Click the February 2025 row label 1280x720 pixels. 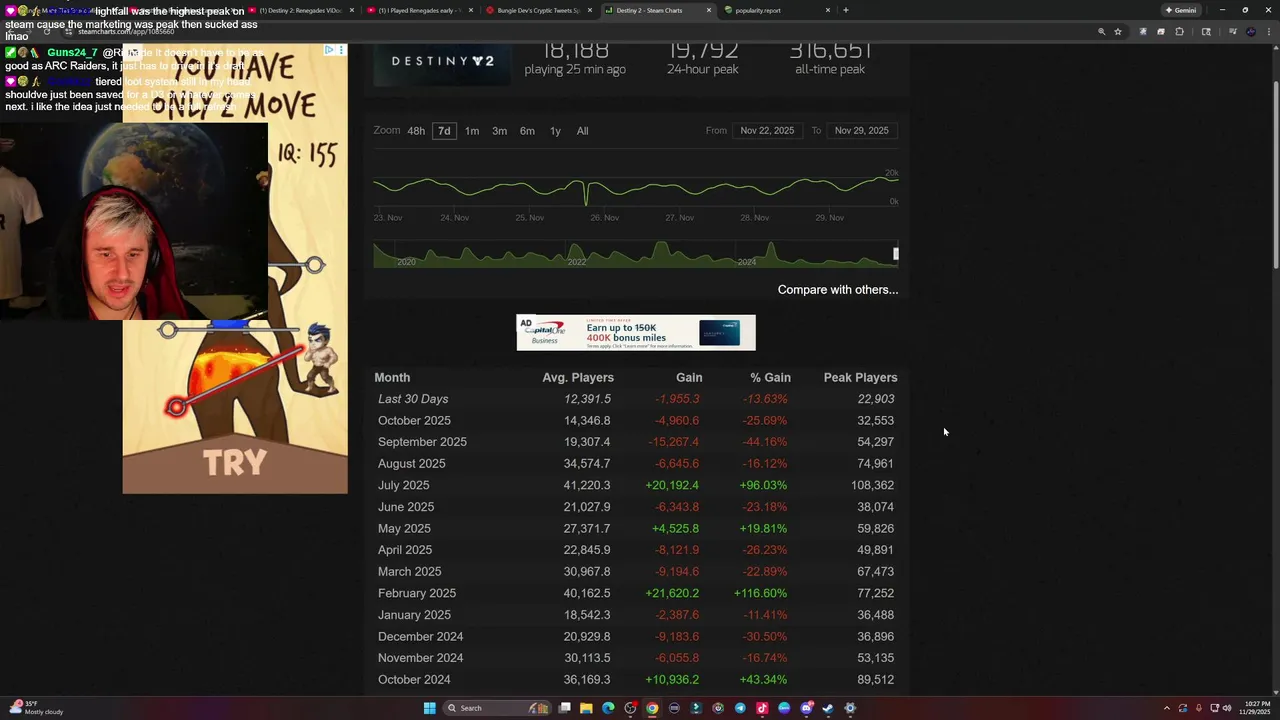tap(417, 593)
